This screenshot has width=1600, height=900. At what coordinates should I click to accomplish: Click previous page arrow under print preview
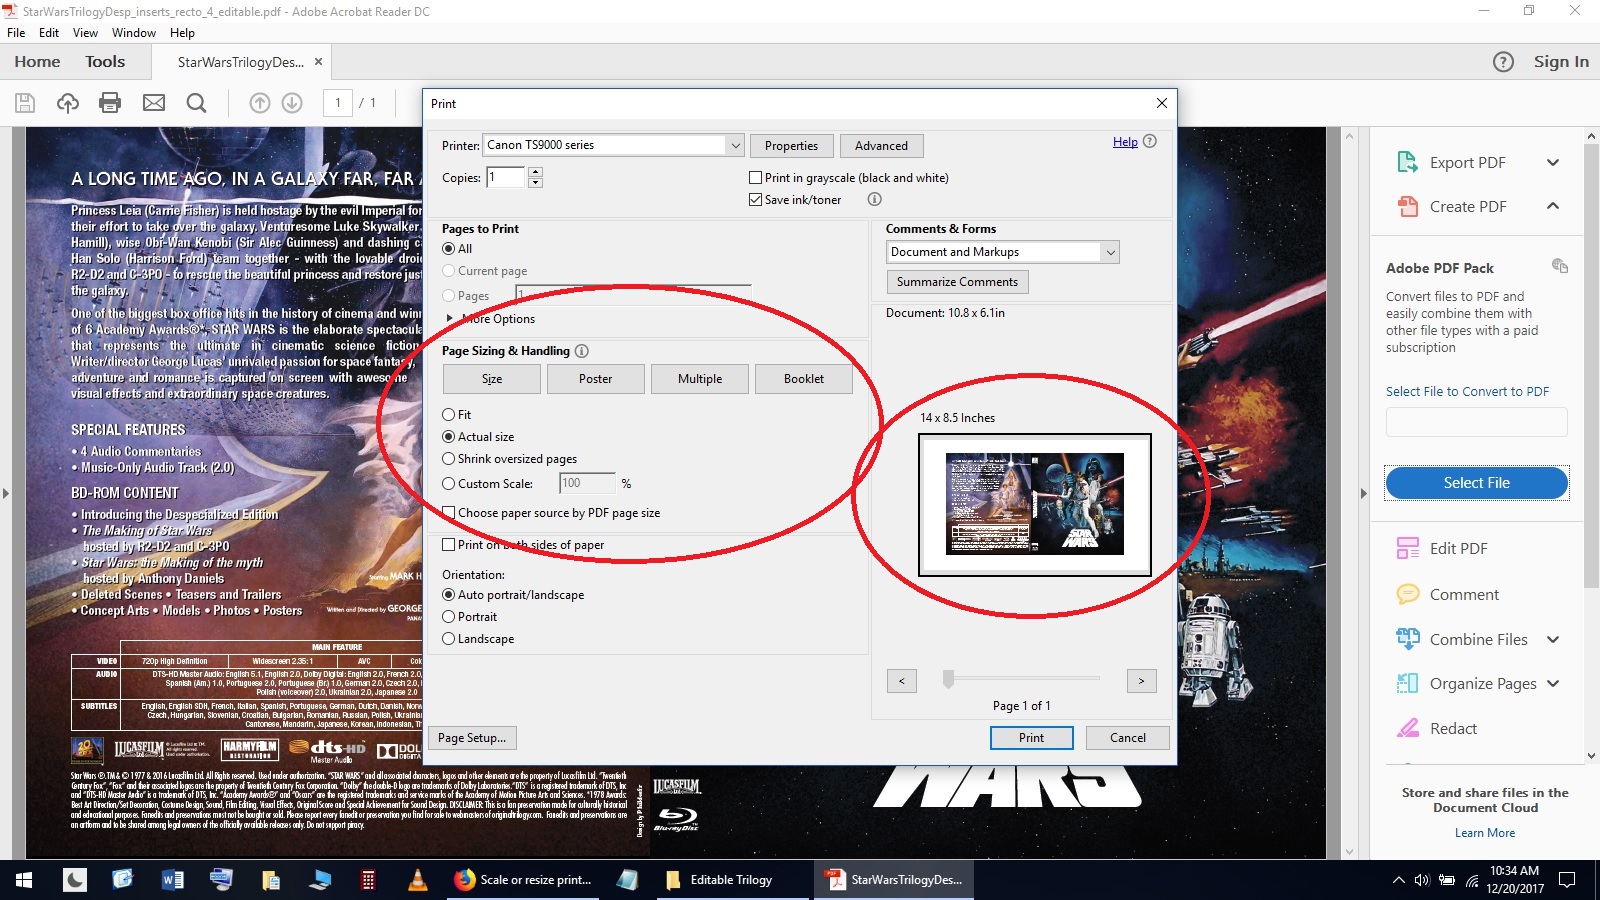click(x=901, y=681)
